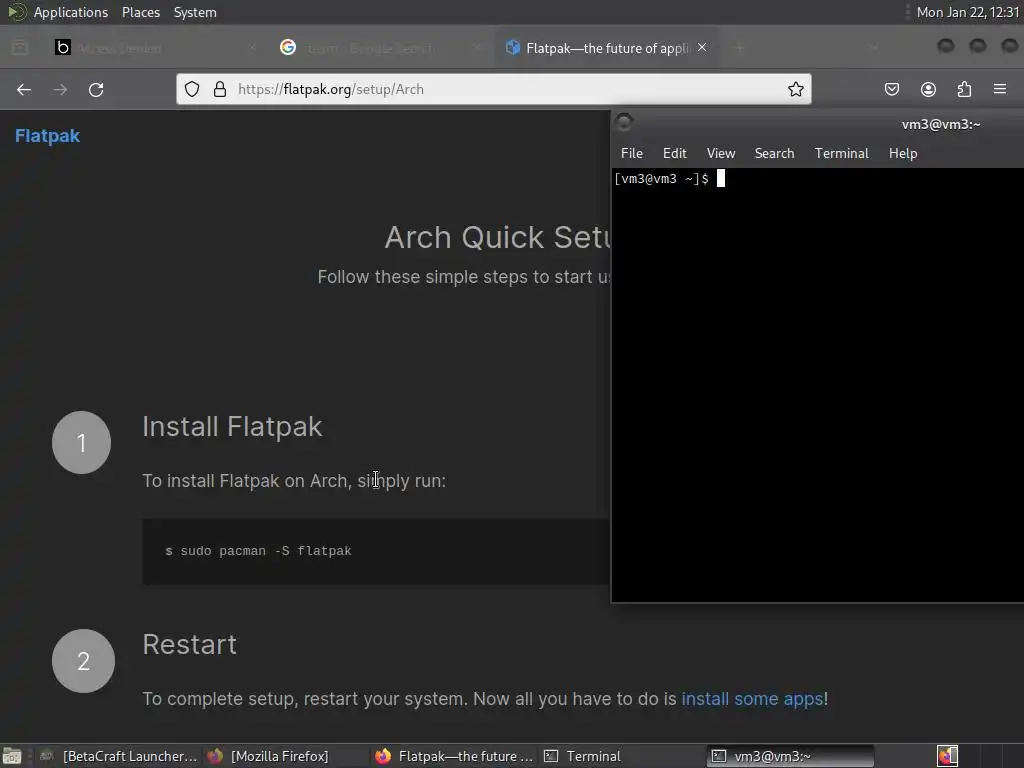The image size is (1024, 768).
Task: Click the terminal window title icon
Action: coord(624,123)
